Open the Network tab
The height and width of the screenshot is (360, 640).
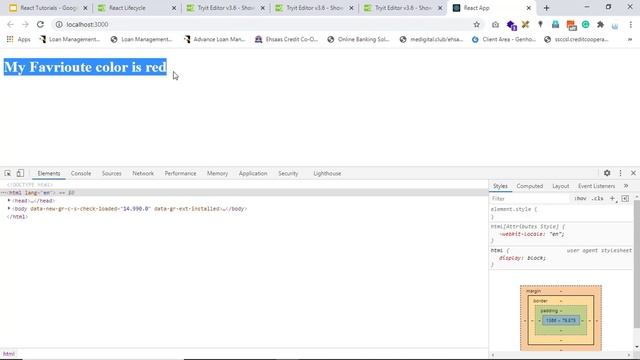143,173
